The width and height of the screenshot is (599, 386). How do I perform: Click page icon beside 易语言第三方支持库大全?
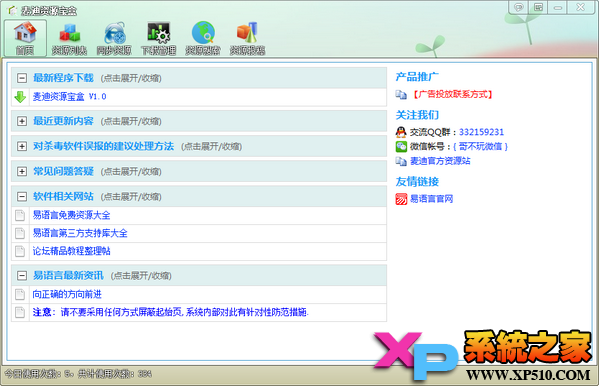(x=20, y=233)
